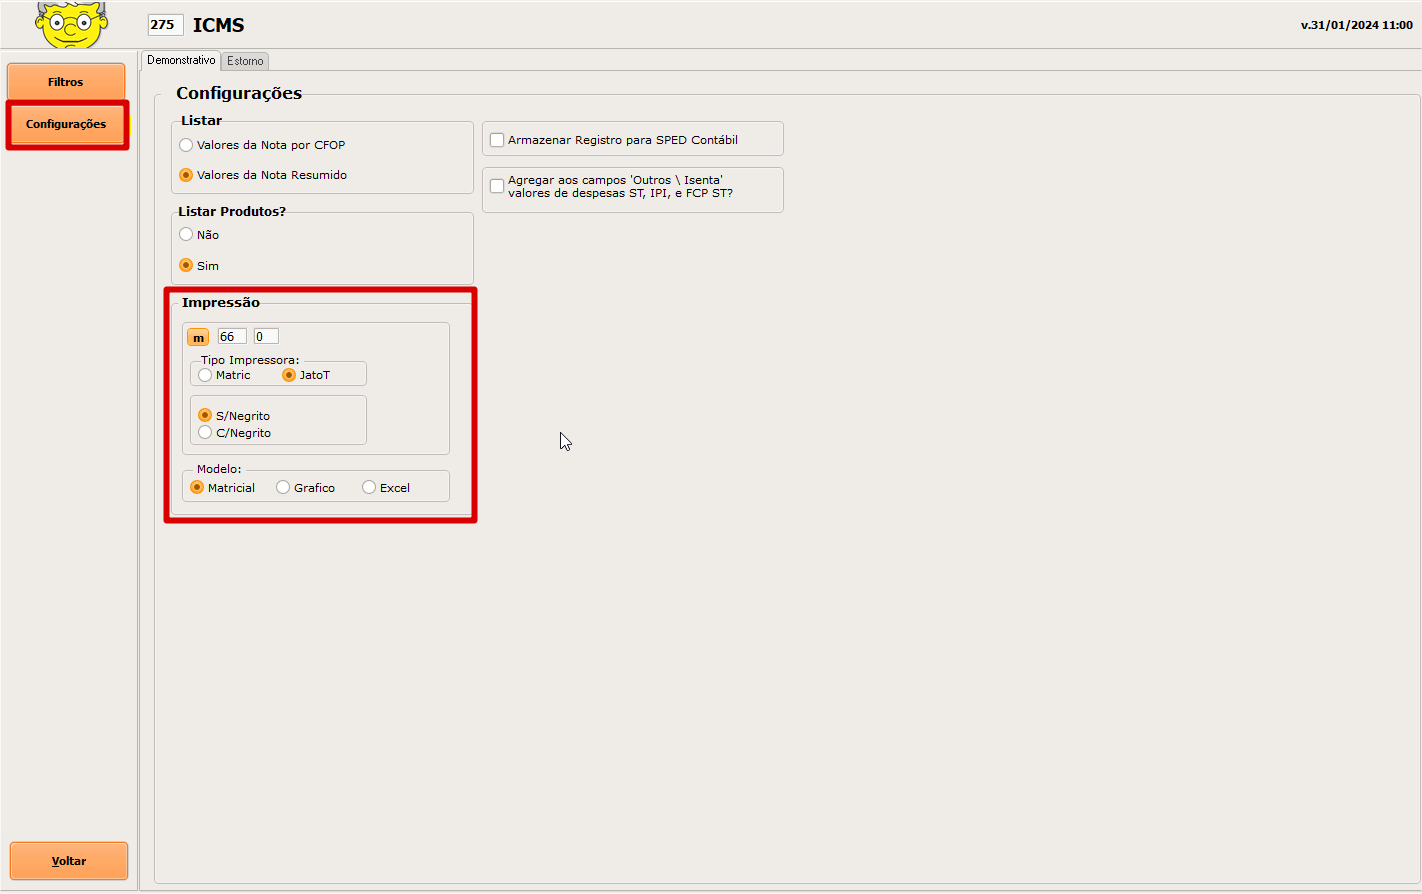
Task: Choose 'Valores da Nota Resumido' option
Action: pos(186,175)
